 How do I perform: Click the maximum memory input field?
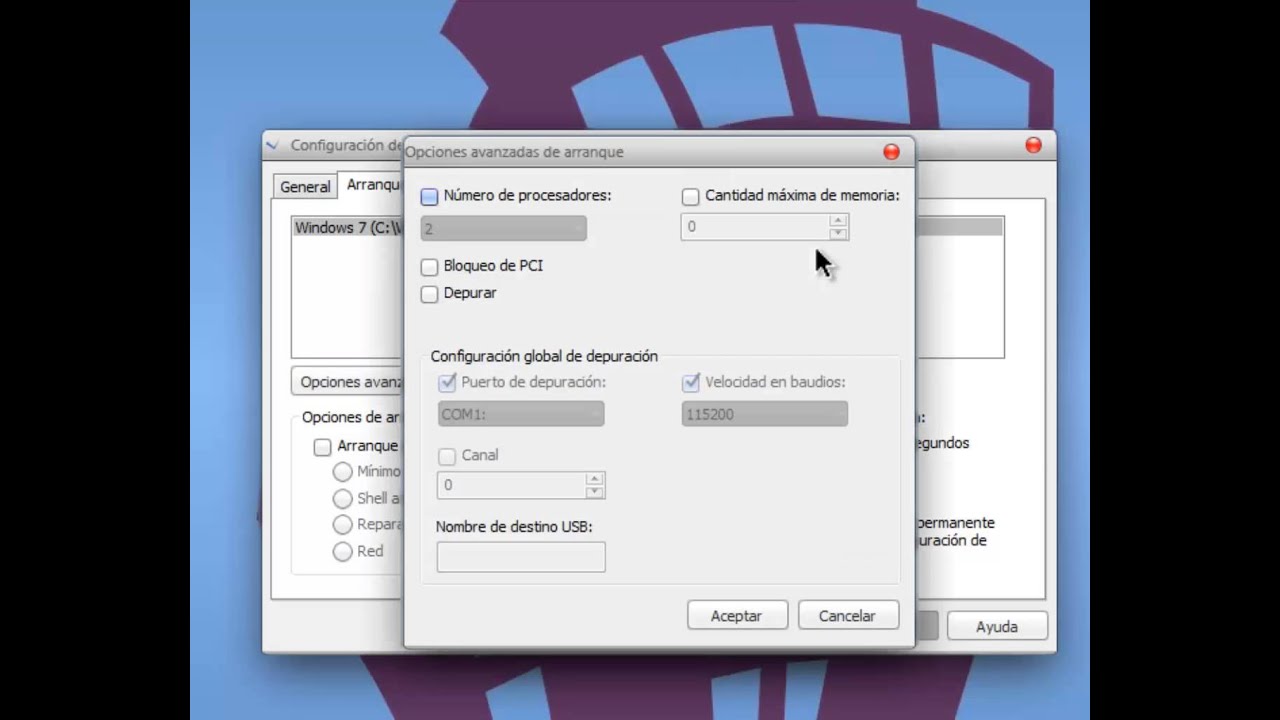[x=755, y=227]
